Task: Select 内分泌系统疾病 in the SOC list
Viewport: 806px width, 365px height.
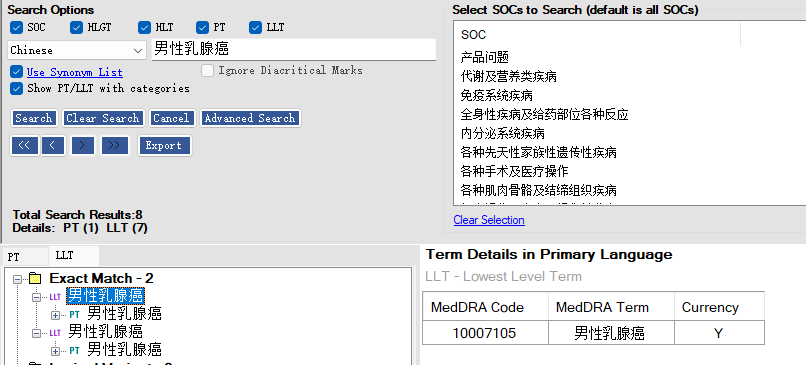Action: click(502, 134)
